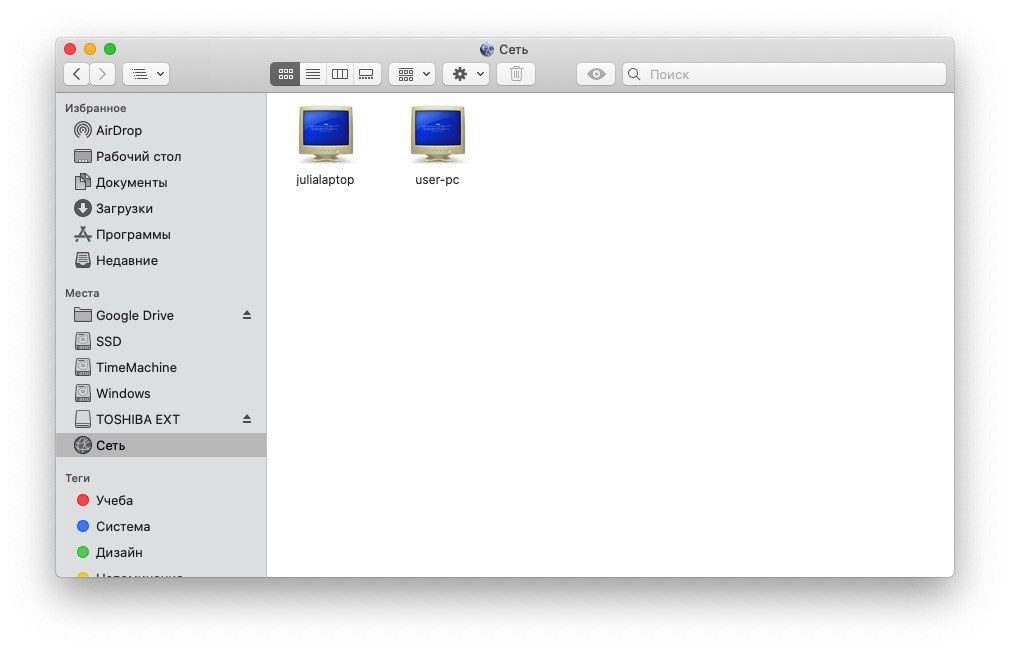Open the TimeMachine volume
The image size is (1010, 651).
161,367
